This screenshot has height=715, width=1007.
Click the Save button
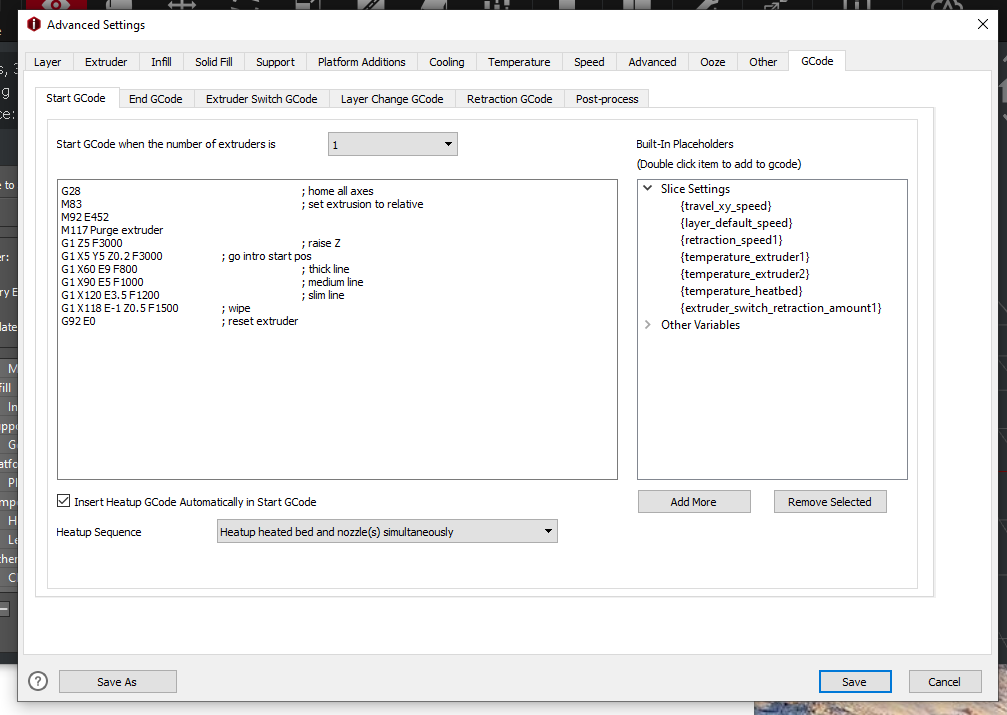tap(855, 682)
